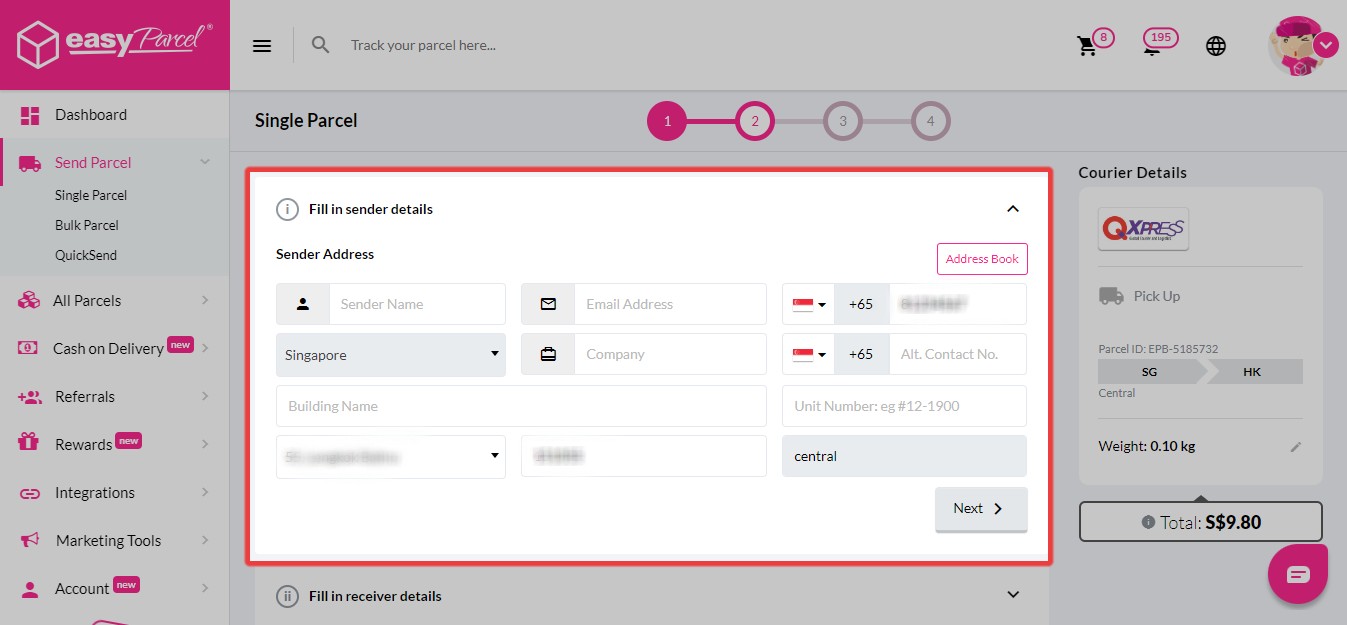Screen dimensions: 1347x625
Task: Click the Sender Name input field
Action: click(x=417, y=304)
